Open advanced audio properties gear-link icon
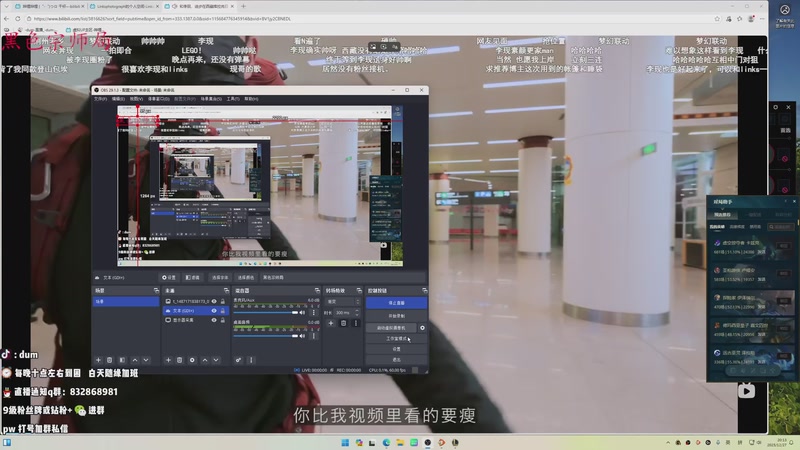800x450 pixels. [238, 360]
